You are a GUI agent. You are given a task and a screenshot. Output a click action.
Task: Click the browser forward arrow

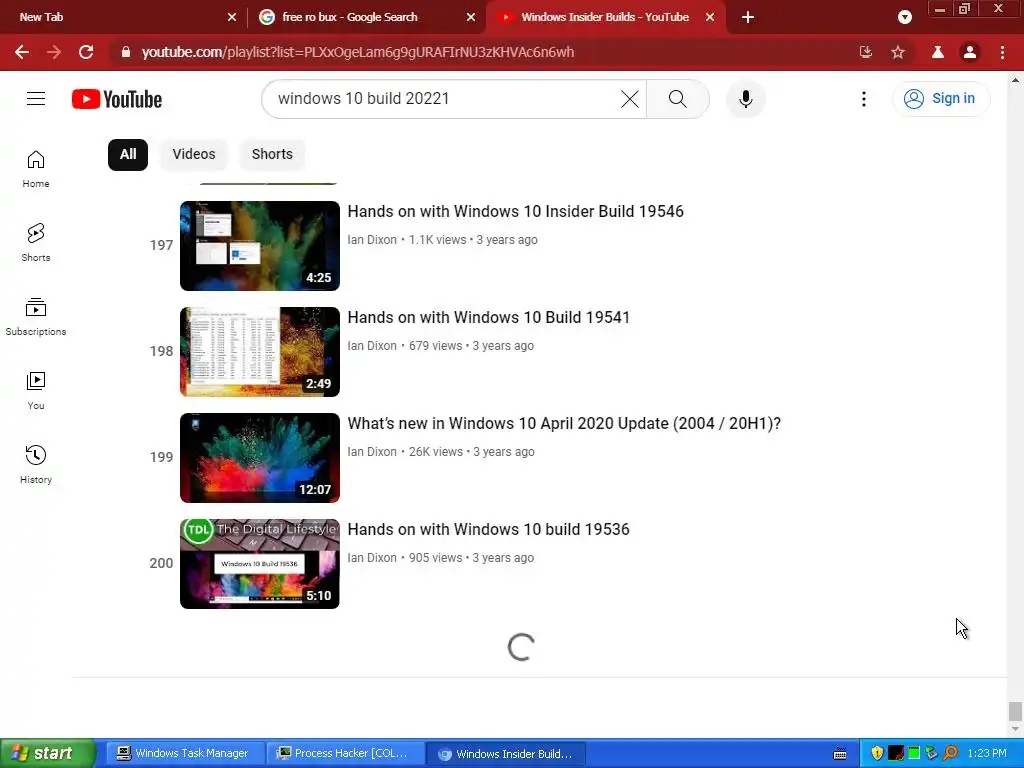pyautogui.click(x=54, y=52)
